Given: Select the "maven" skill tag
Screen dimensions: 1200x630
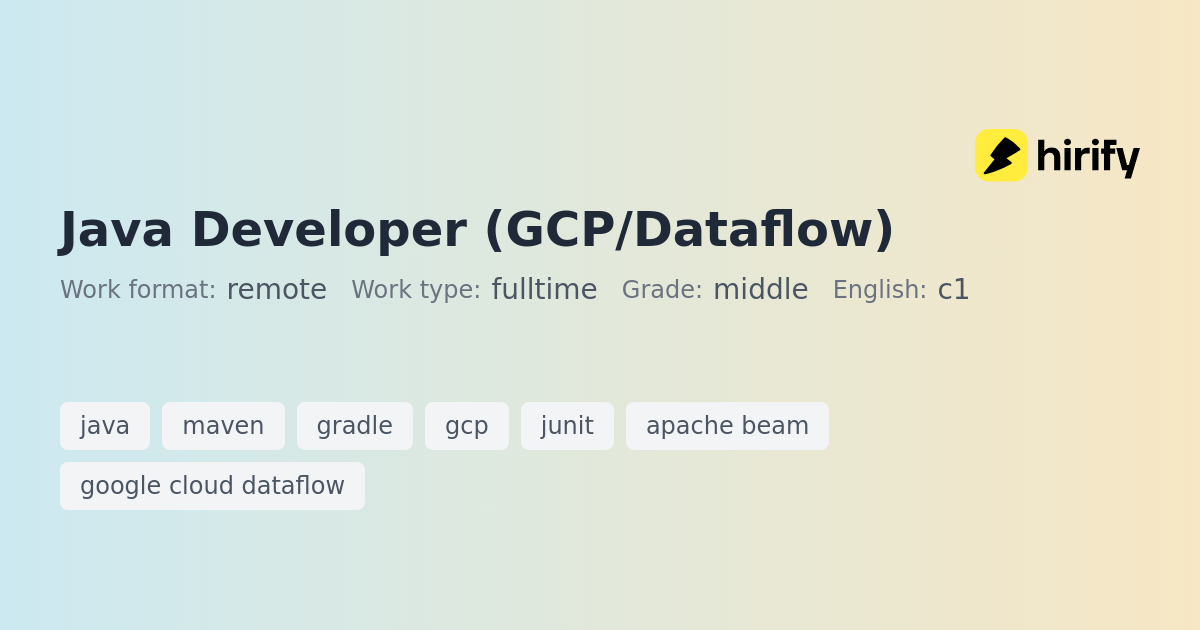Looking at the screenshot, I should tap(223, 426).
